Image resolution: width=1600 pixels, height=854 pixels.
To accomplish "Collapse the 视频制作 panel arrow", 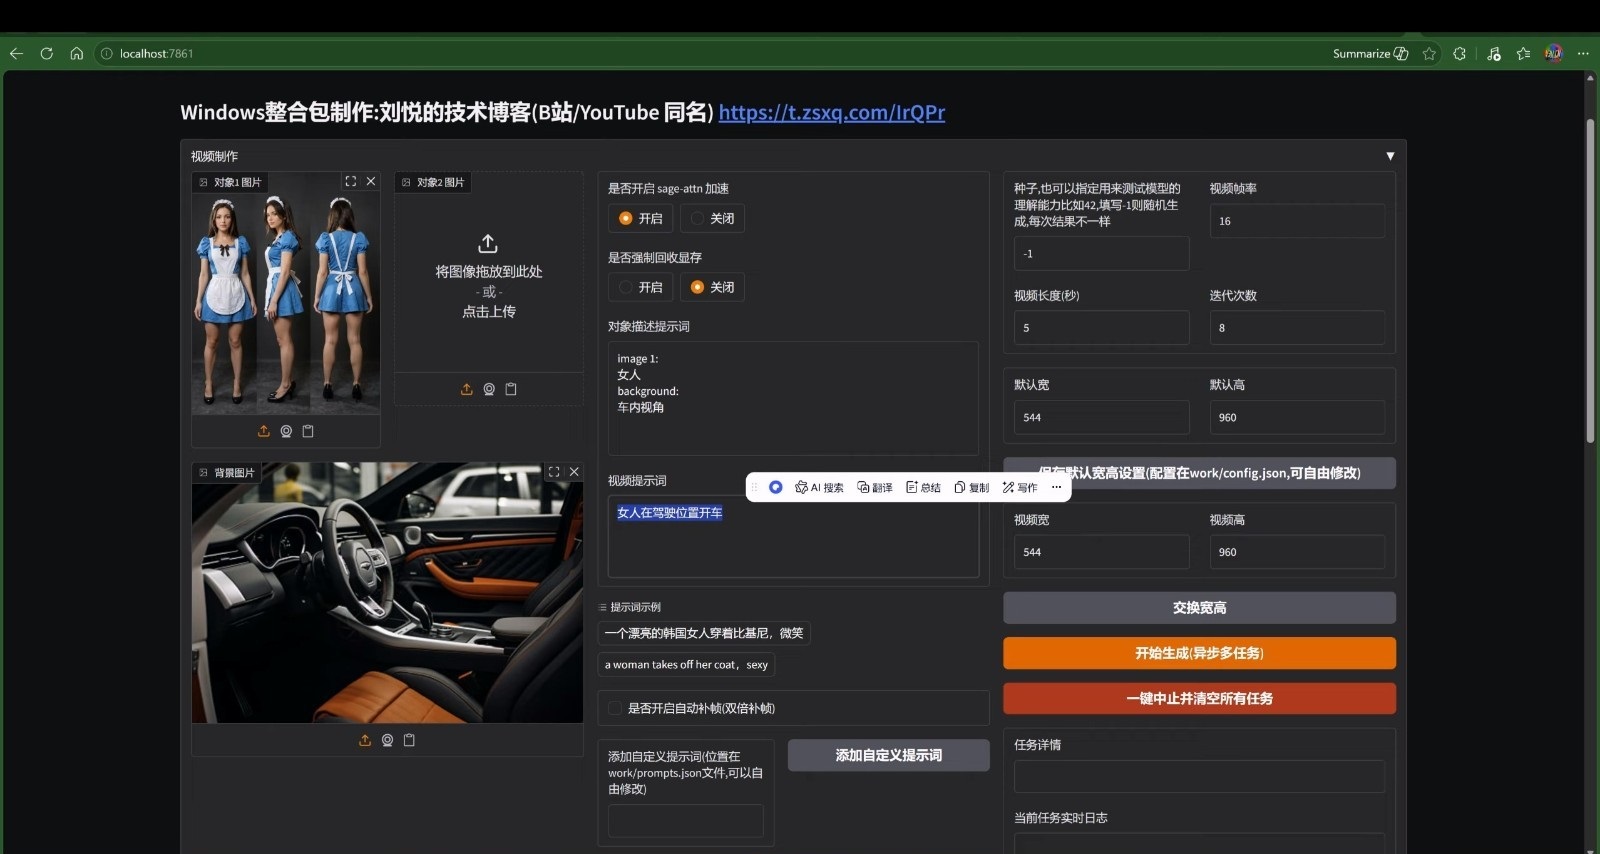I will pyautogui.click(x=1390, y=156).
